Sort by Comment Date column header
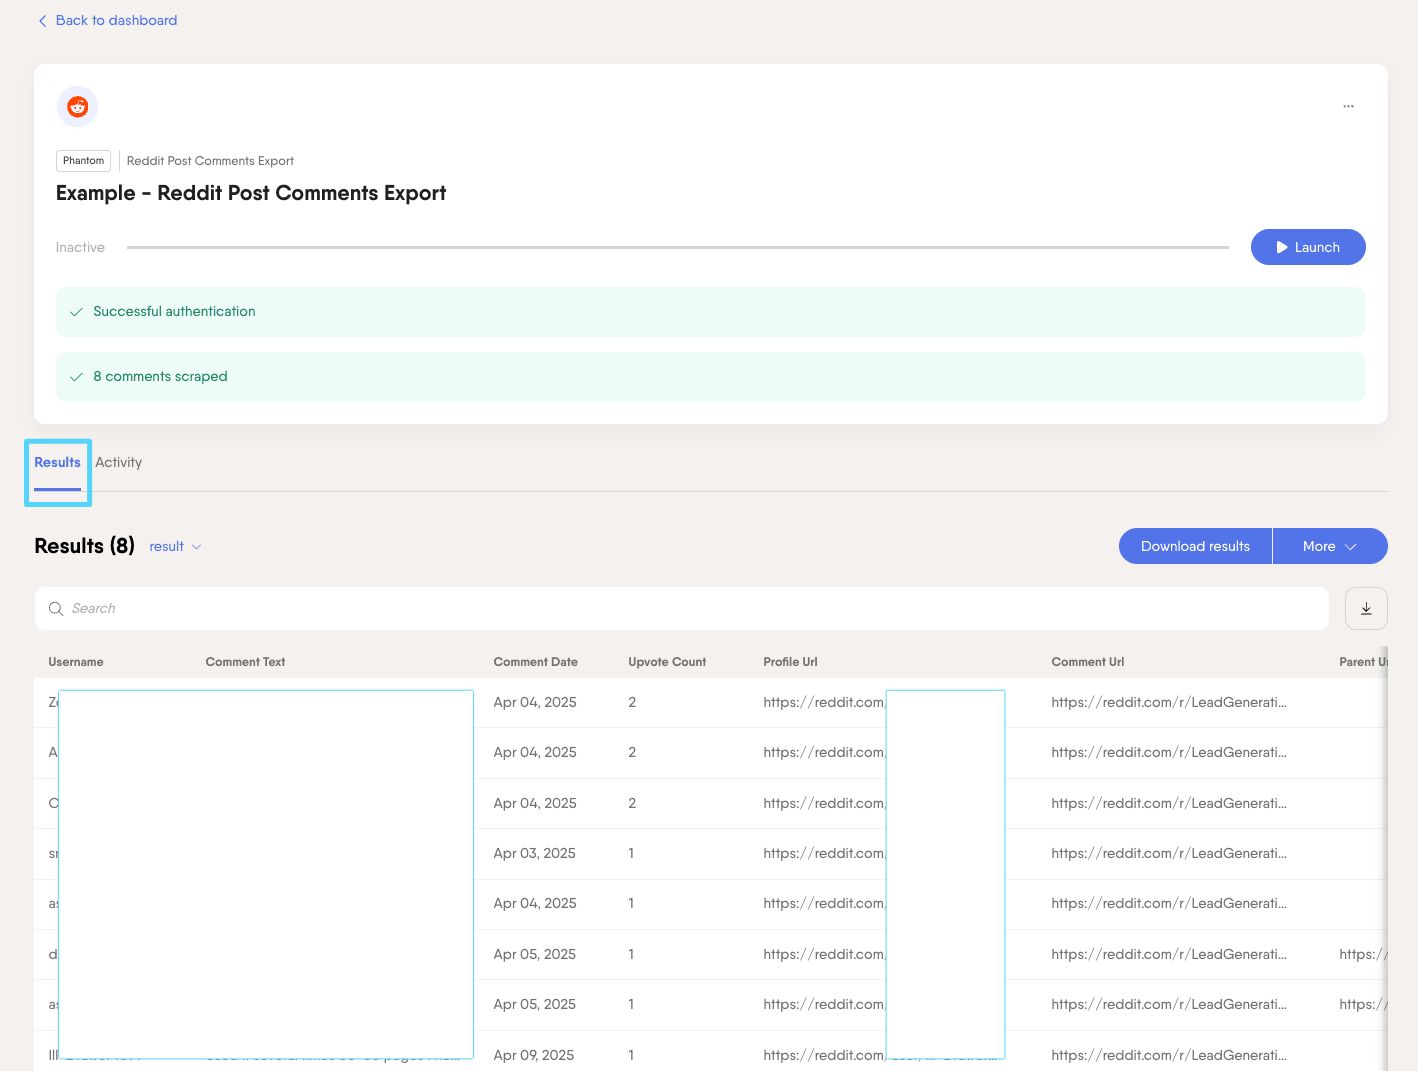1418x1071 pixels. [535, 662]
